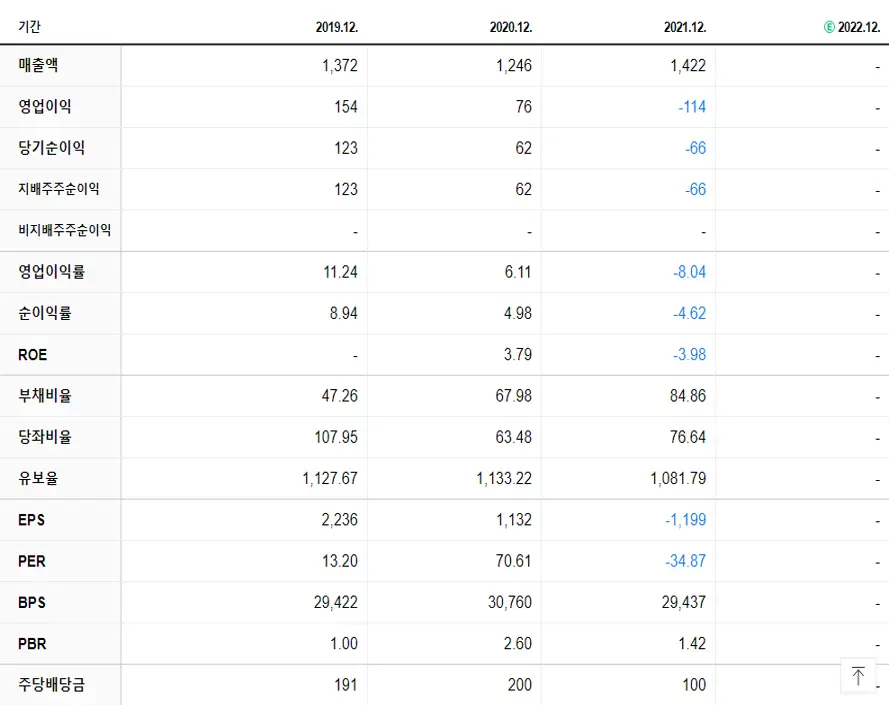This screenshot has height=705, width=889.
Task: Click the 영업이익 row label
Action: coord(45,106)
